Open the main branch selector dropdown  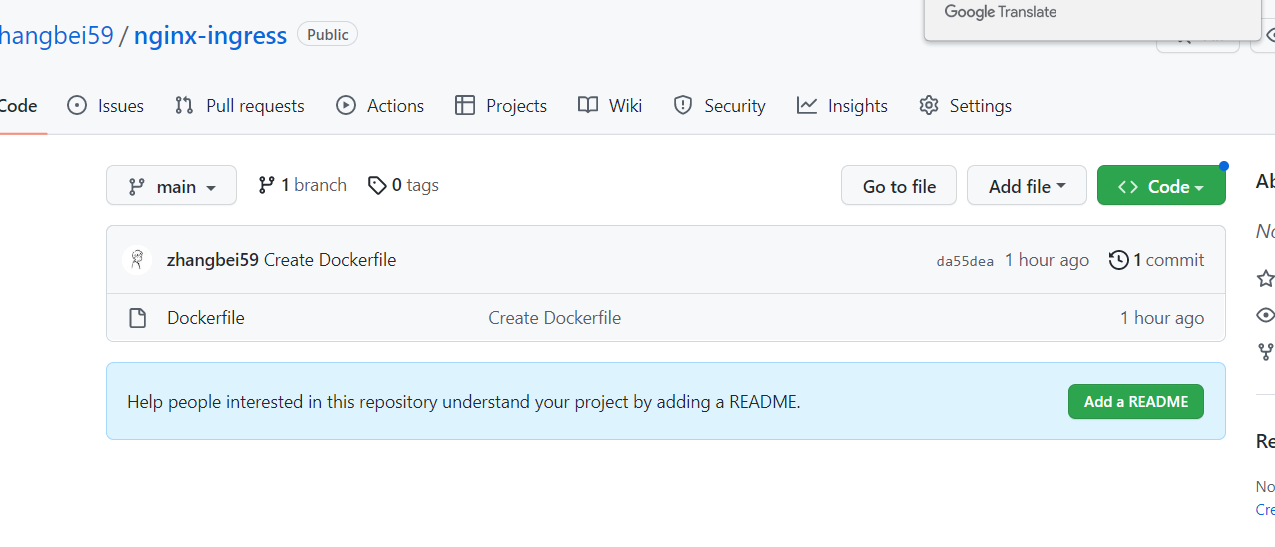click(171, 186)
